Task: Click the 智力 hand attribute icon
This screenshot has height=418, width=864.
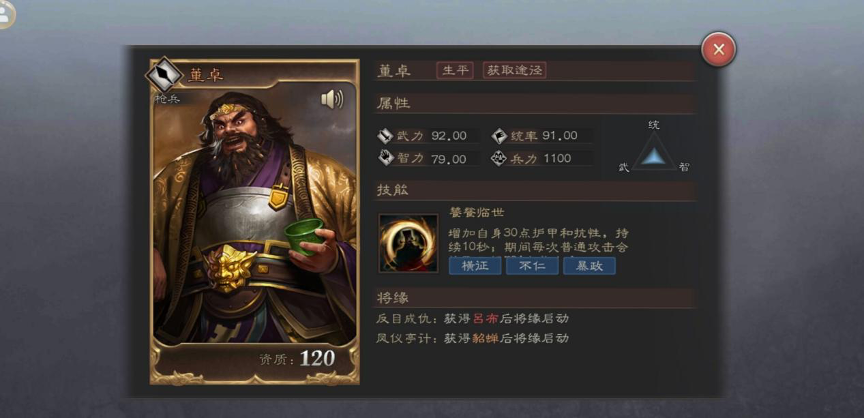Action: [x=386, y=158]
